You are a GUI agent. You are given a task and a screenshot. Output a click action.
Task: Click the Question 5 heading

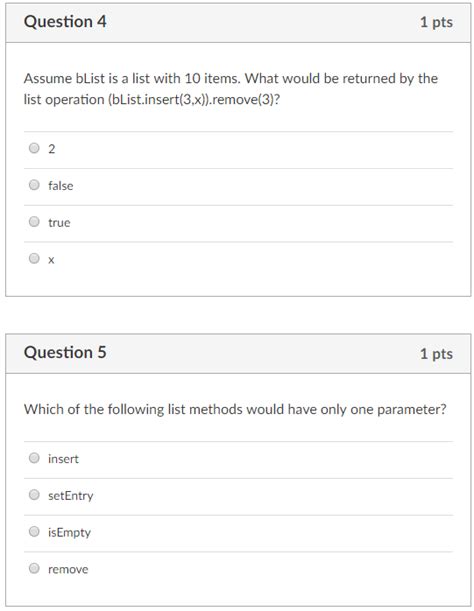coord(65,352)
